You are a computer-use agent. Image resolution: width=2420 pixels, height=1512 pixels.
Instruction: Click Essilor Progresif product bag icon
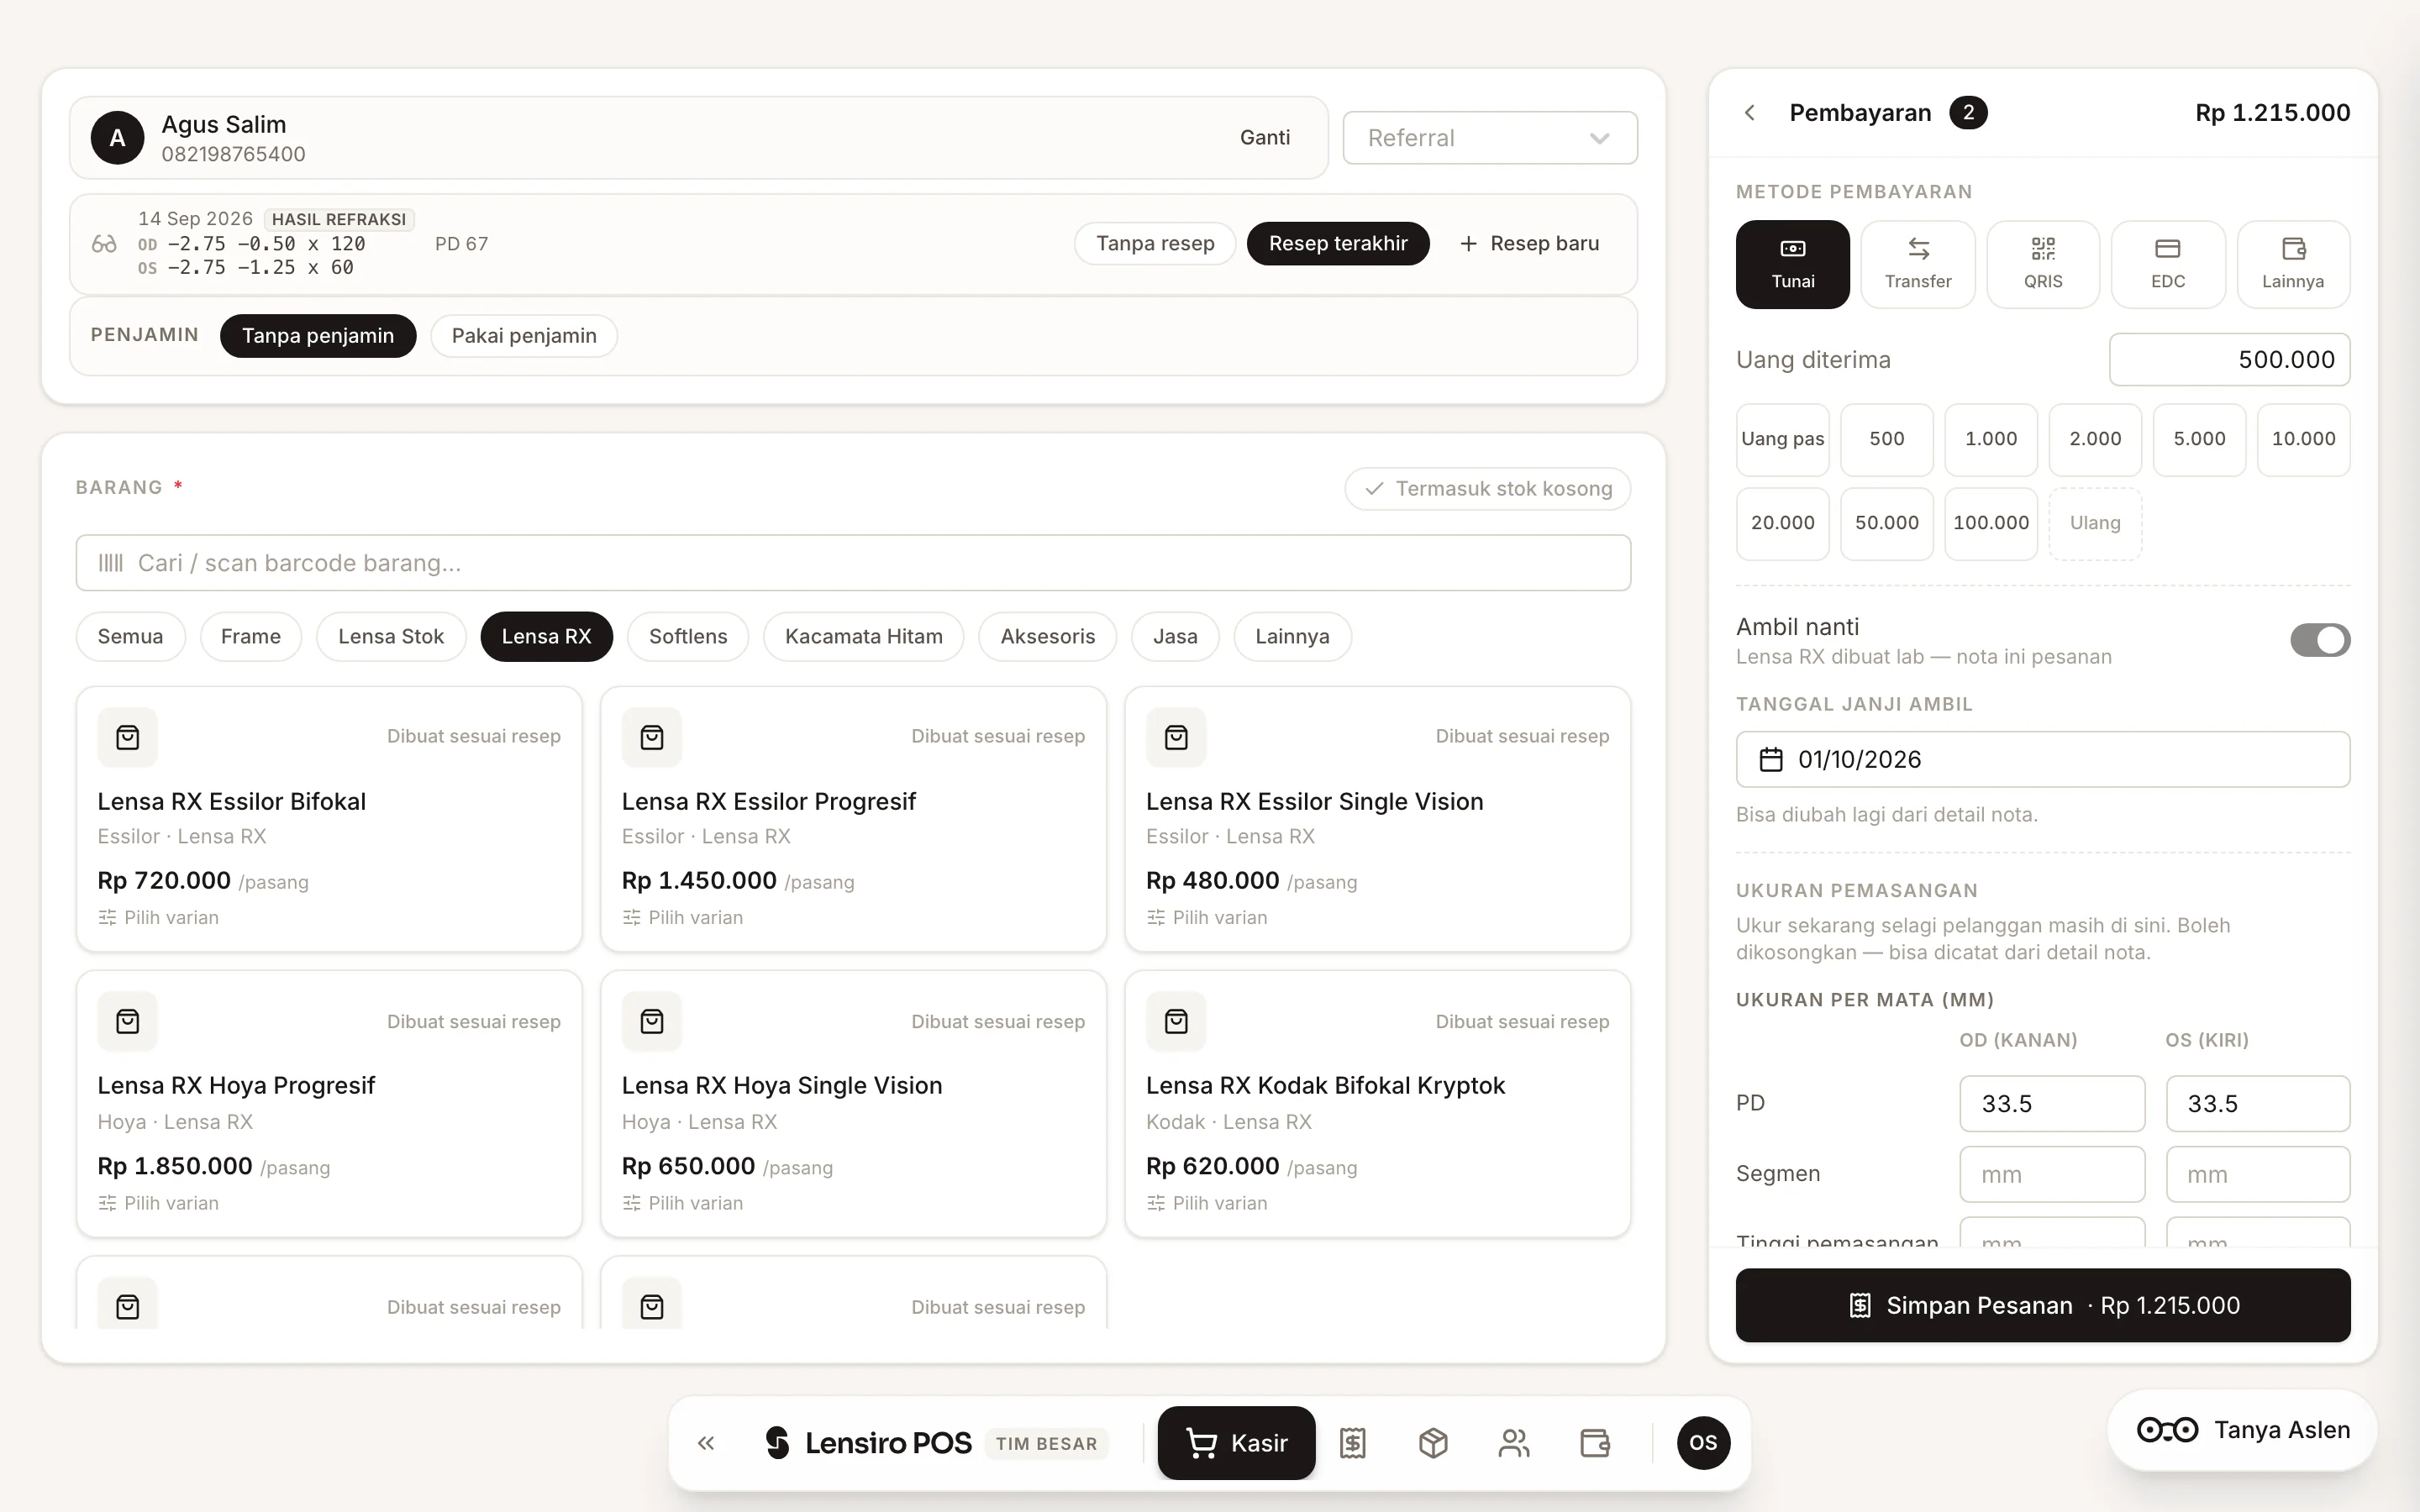click(652, 738)
